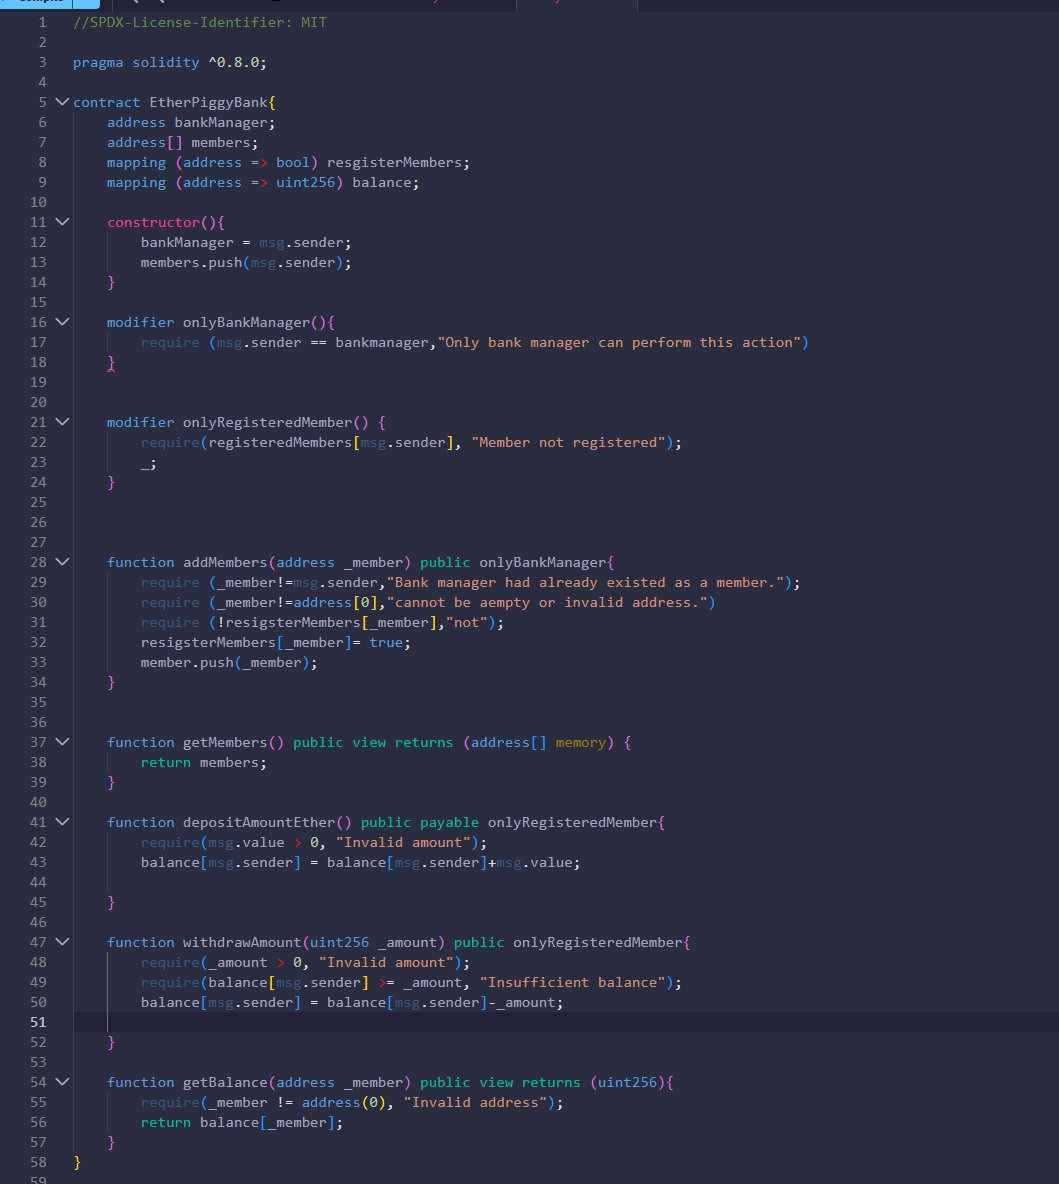This screenshot has height=1184, width=1059.
Task: Collapse the getBalance function at line 54
Action: pyautogui.click(x=63, y=1082)
